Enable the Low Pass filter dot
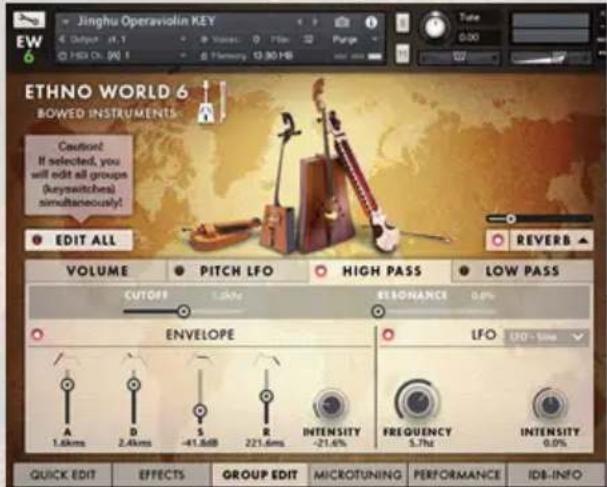The image size is (607, 487). [464, 271]
